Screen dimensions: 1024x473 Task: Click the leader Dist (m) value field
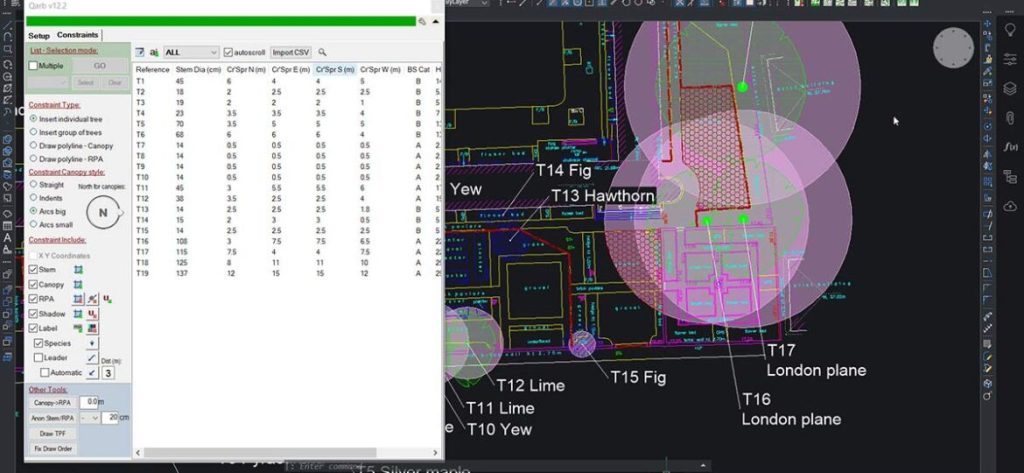(x=108, y=373)
